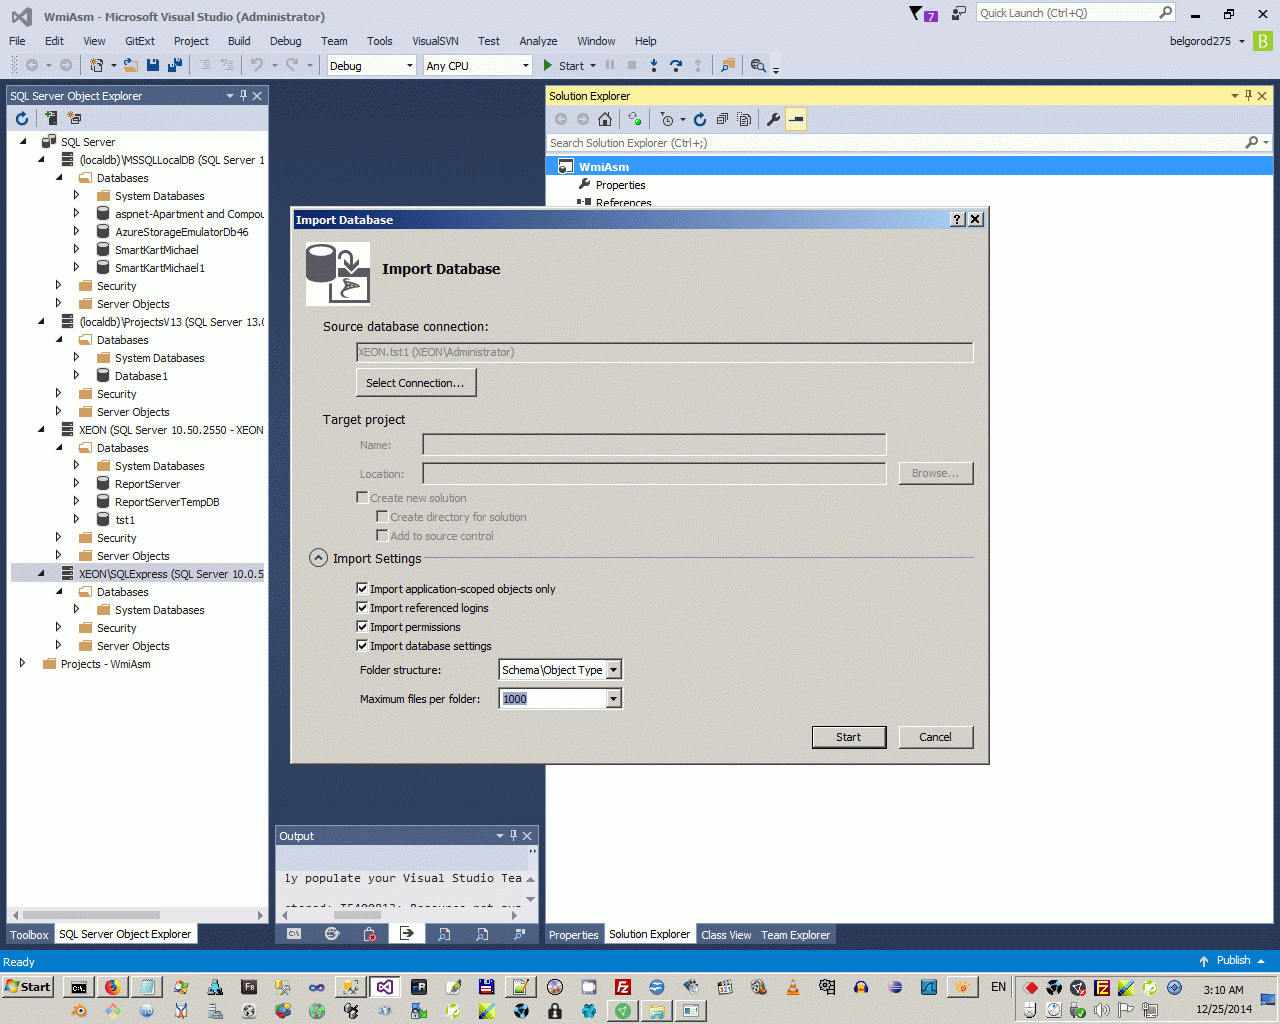The image size is (1280, 1024).
Task: Refresh the SQL Server Object Explorer
Action: point(22,118)
